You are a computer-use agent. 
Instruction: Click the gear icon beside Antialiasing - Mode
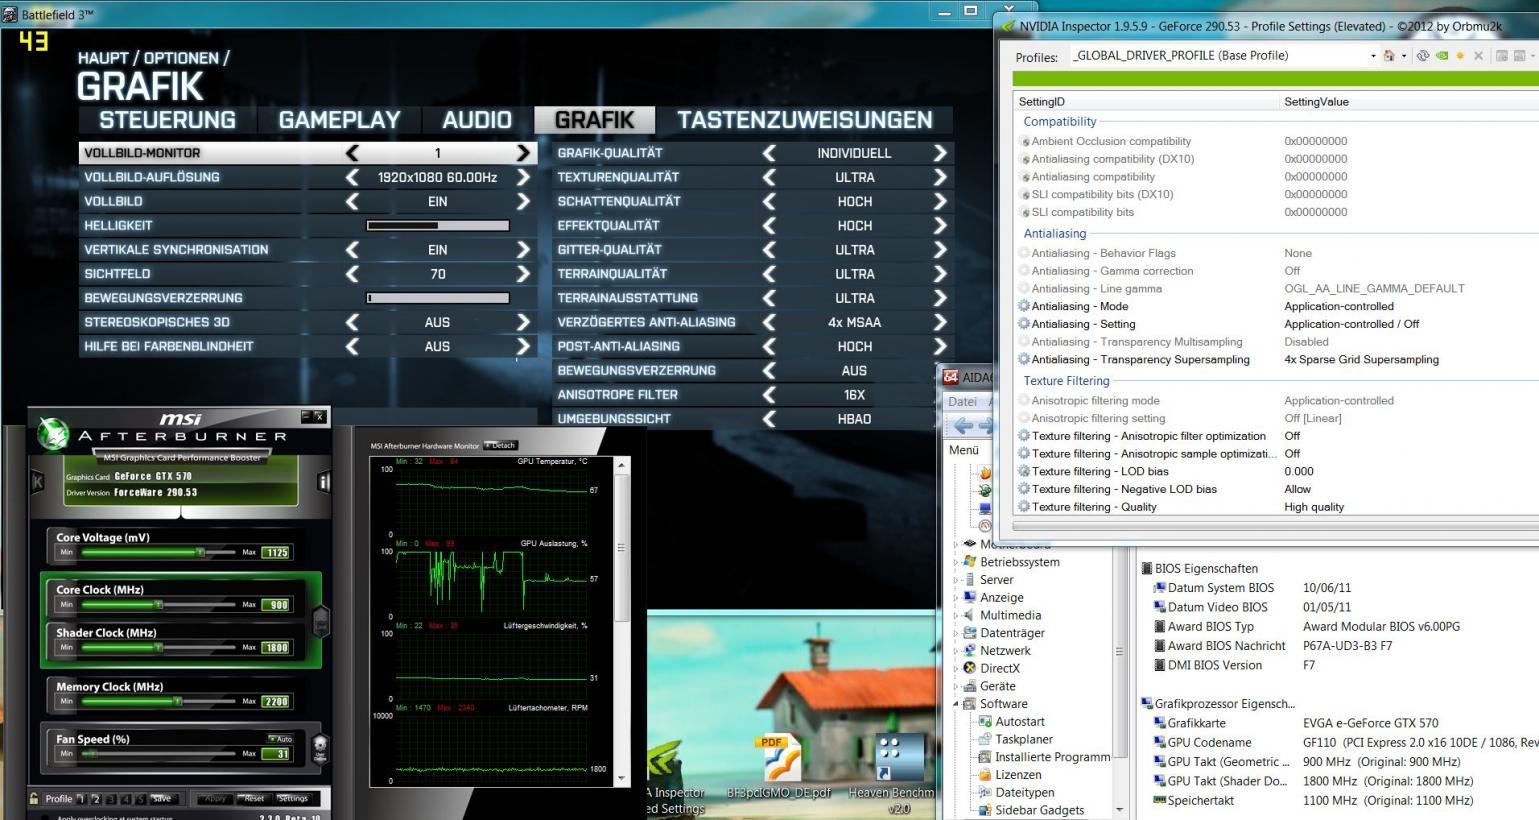pos(1024,306)
